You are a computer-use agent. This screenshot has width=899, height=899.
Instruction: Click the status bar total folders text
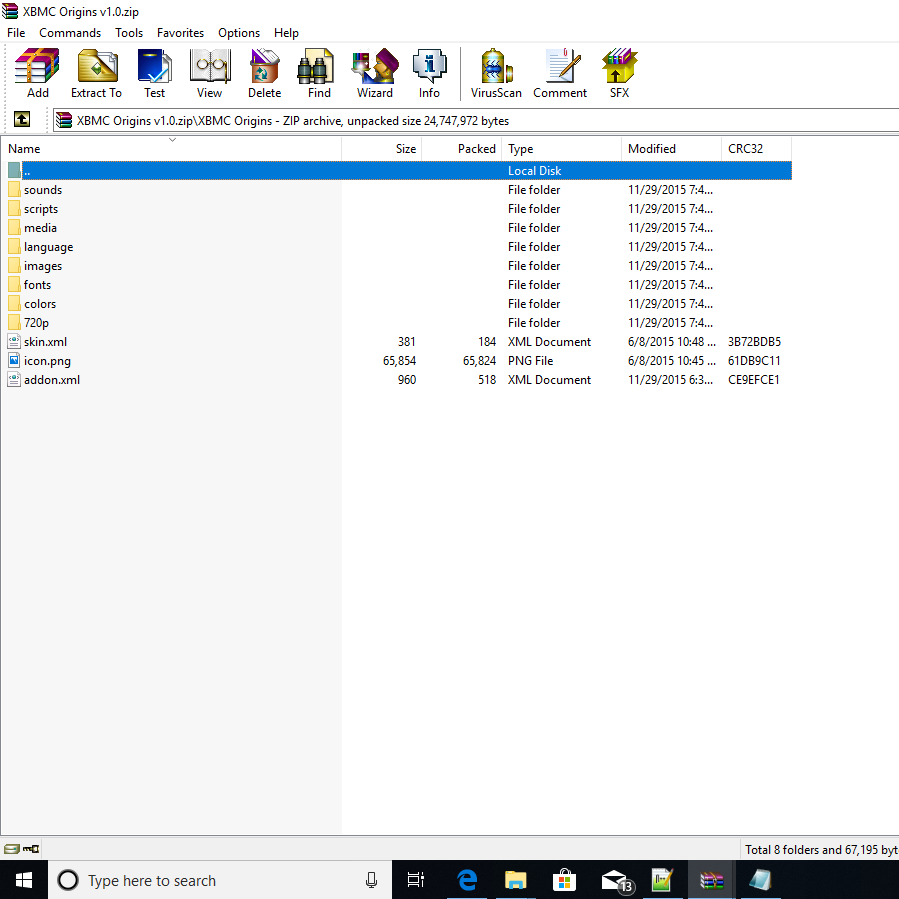click(x=821, y=850)
